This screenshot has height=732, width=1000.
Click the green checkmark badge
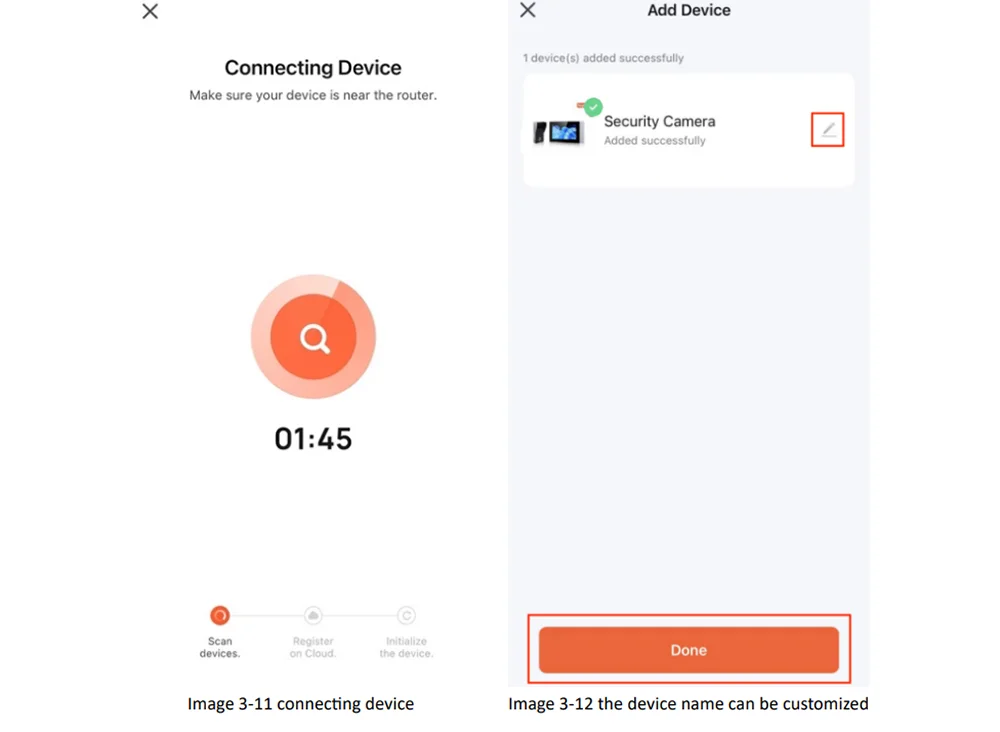click(593, 107)
